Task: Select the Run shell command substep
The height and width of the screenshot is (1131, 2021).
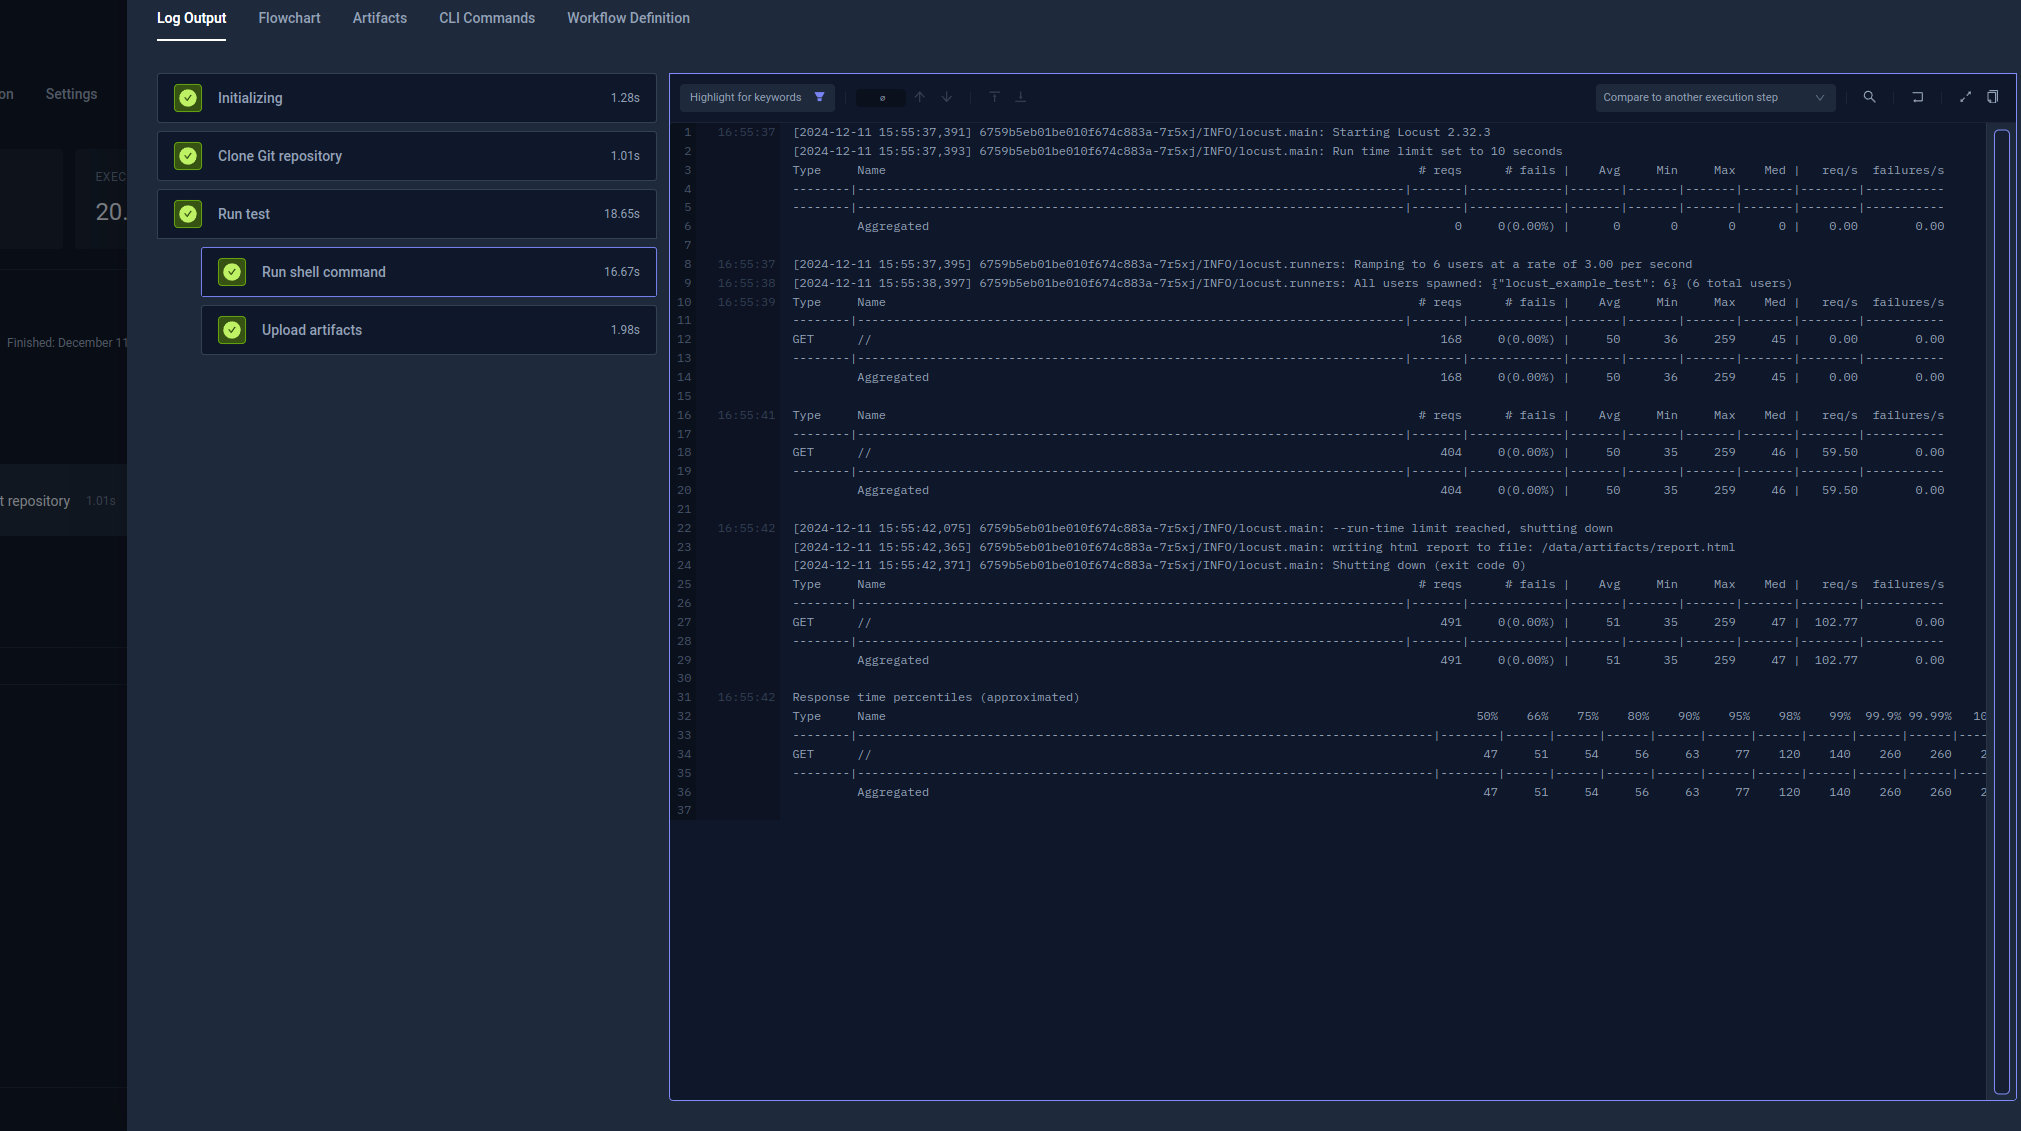Action: click(428, 271)
